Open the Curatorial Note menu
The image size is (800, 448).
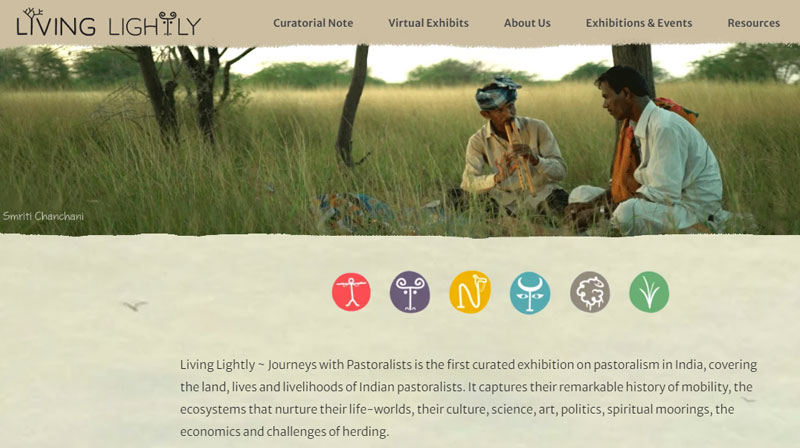(x=313, y=23)
